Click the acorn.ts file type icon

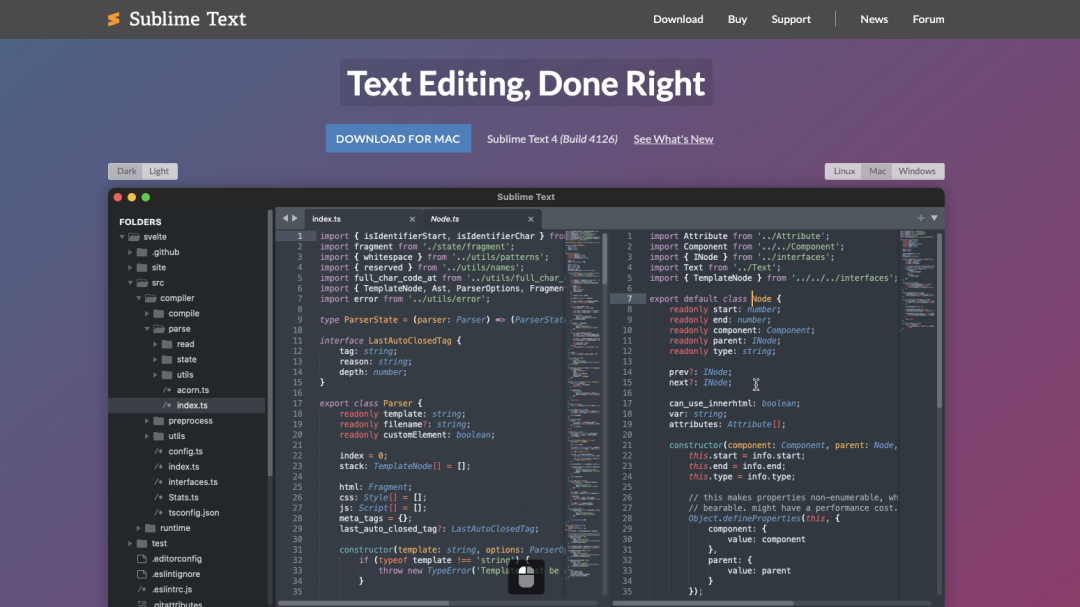167,390
